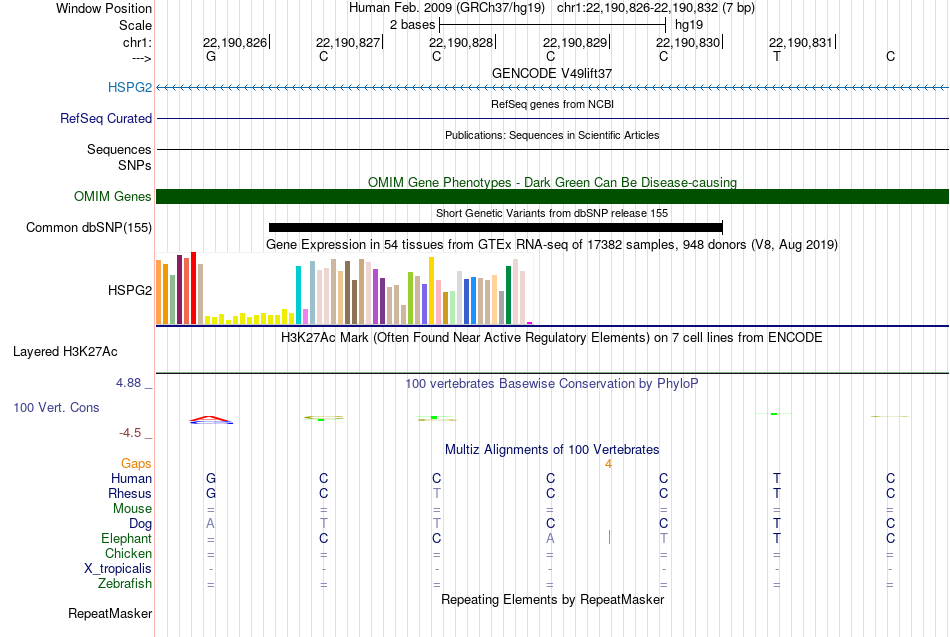Click Short Genetic Variants from dbSNP title
Viewport: 950px width, 637px height.
click(x=552, y=213)
